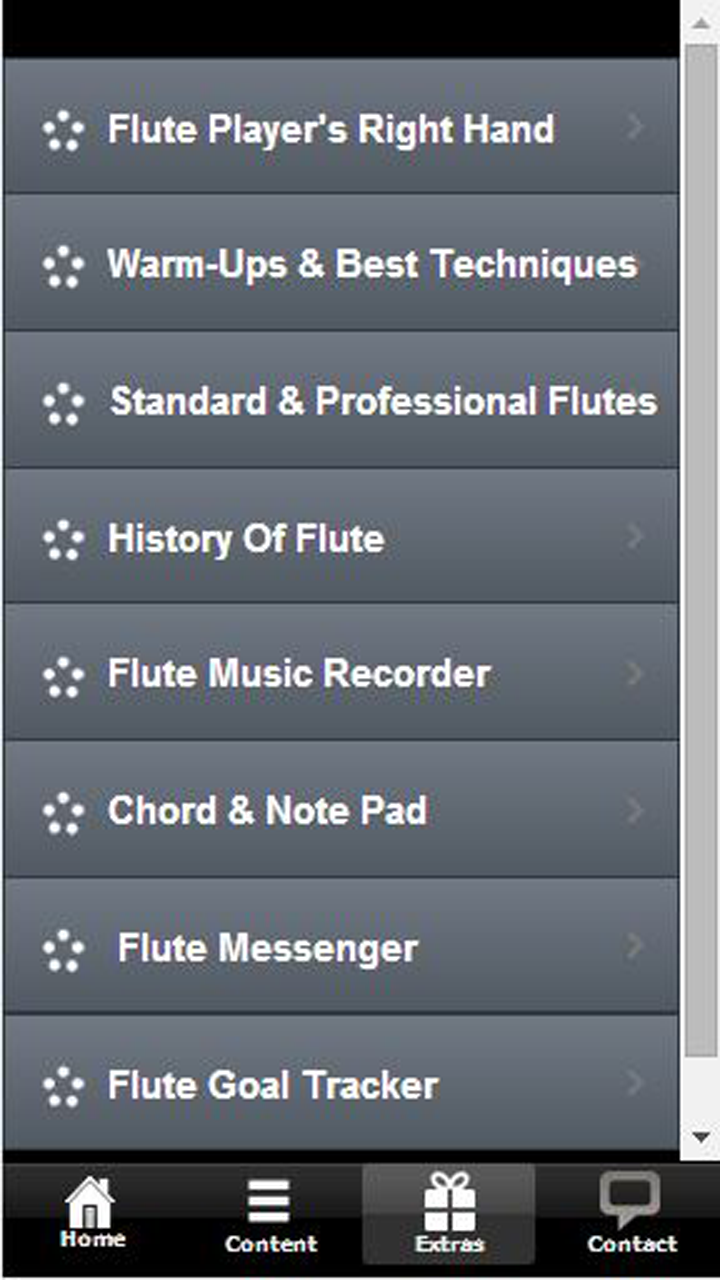Image resolution: width=720 pixels, height=1280 pixels.
Task: Click the Home house icon
Action: click(x=91, y=1204)
